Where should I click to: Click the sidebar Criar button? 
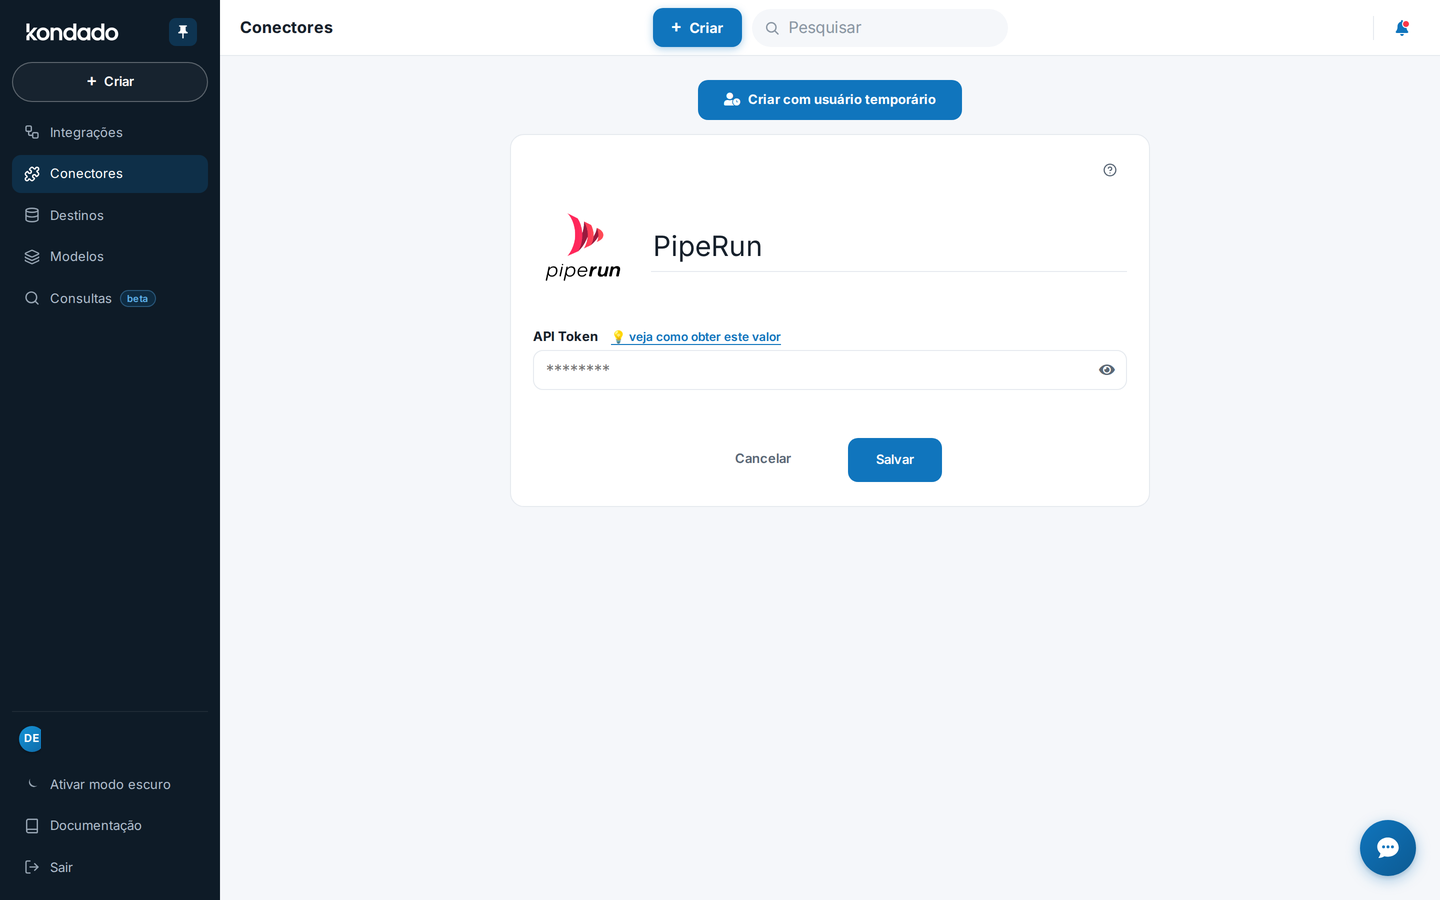(x=110, y=82)
